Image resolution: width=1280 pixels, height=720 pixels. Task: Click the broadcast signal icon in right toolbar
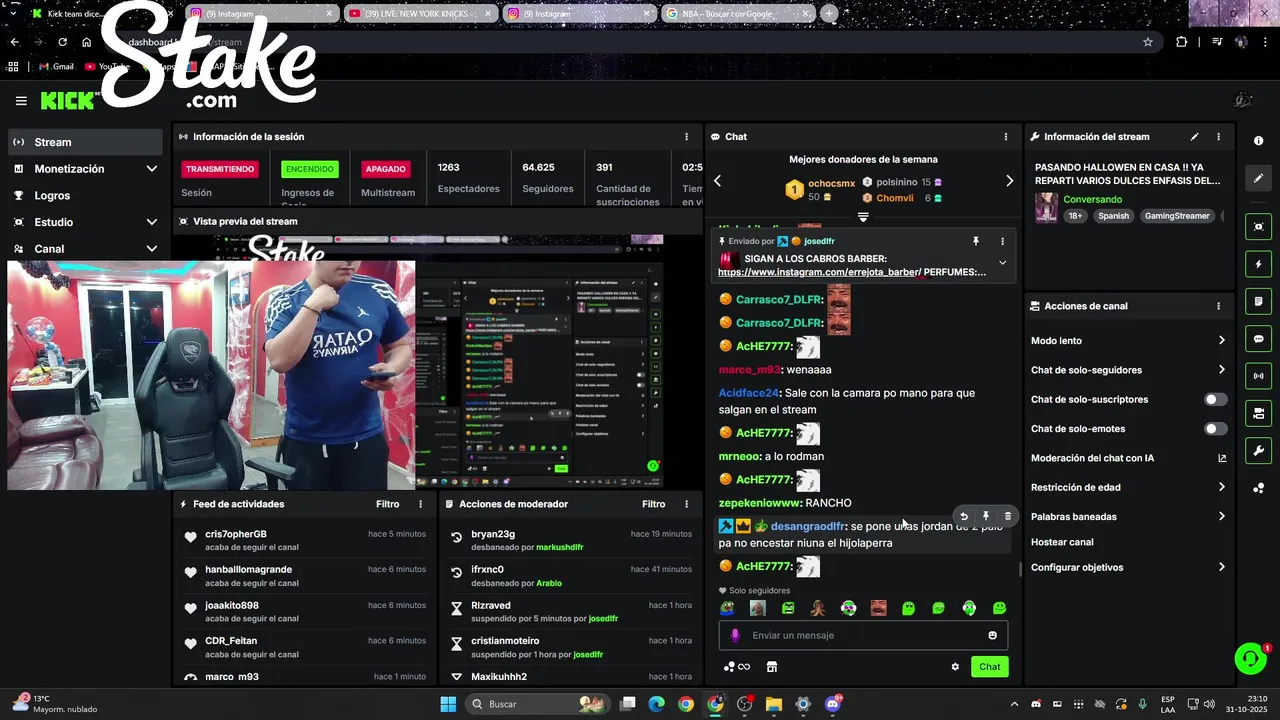point(1258,376)
